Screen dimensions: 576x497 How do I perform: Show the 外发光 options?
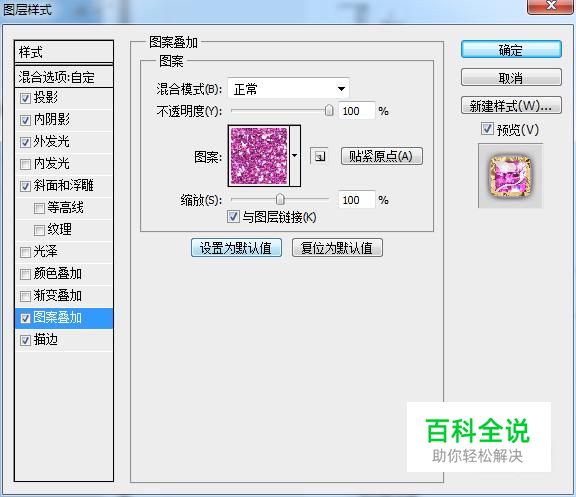[x=52, y=141]
